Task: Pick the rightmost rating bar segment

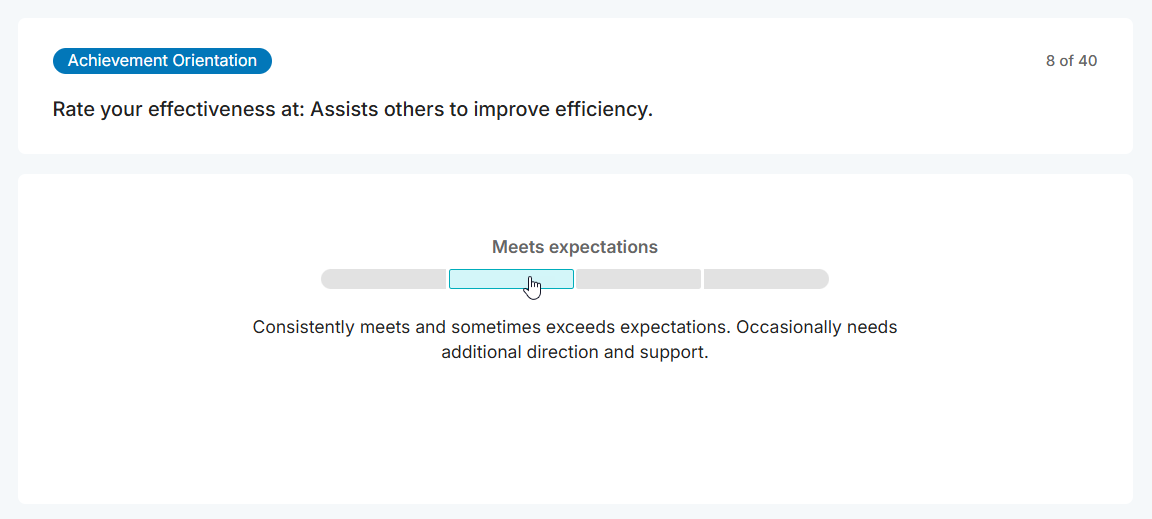Action: [x=766, y=279]
